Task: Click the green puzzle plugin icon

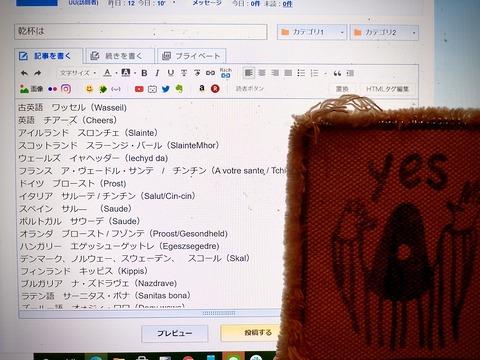Action: tap(103, 89)
